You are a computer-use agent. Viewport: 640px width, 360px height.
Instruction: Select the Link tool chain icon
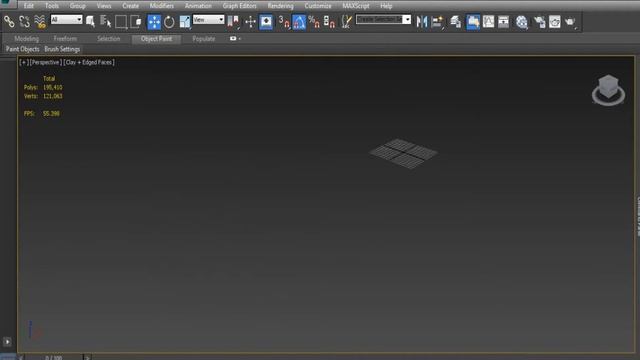(x=9, y=21)
